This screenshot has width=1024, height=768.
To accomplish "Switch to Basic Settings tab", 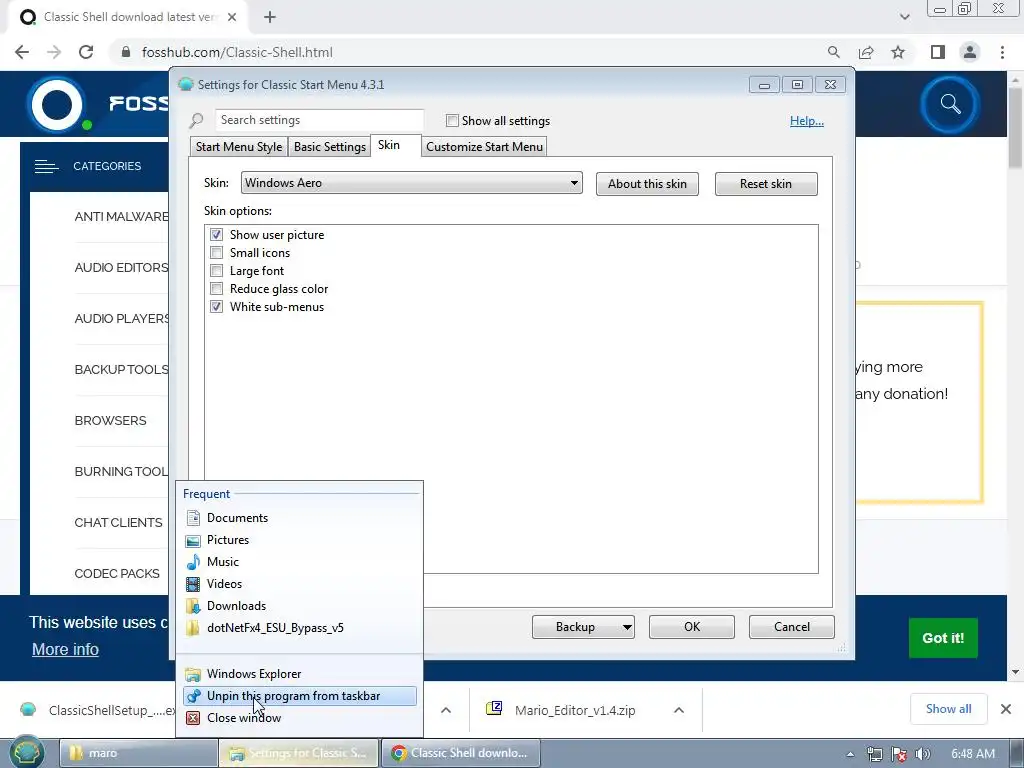I will click(x=330, y=147).
